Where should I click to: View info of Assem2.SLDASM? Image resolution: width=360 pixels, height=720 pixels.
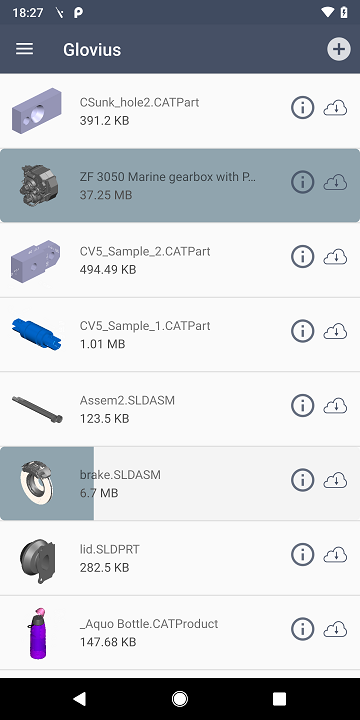[303, 405]
